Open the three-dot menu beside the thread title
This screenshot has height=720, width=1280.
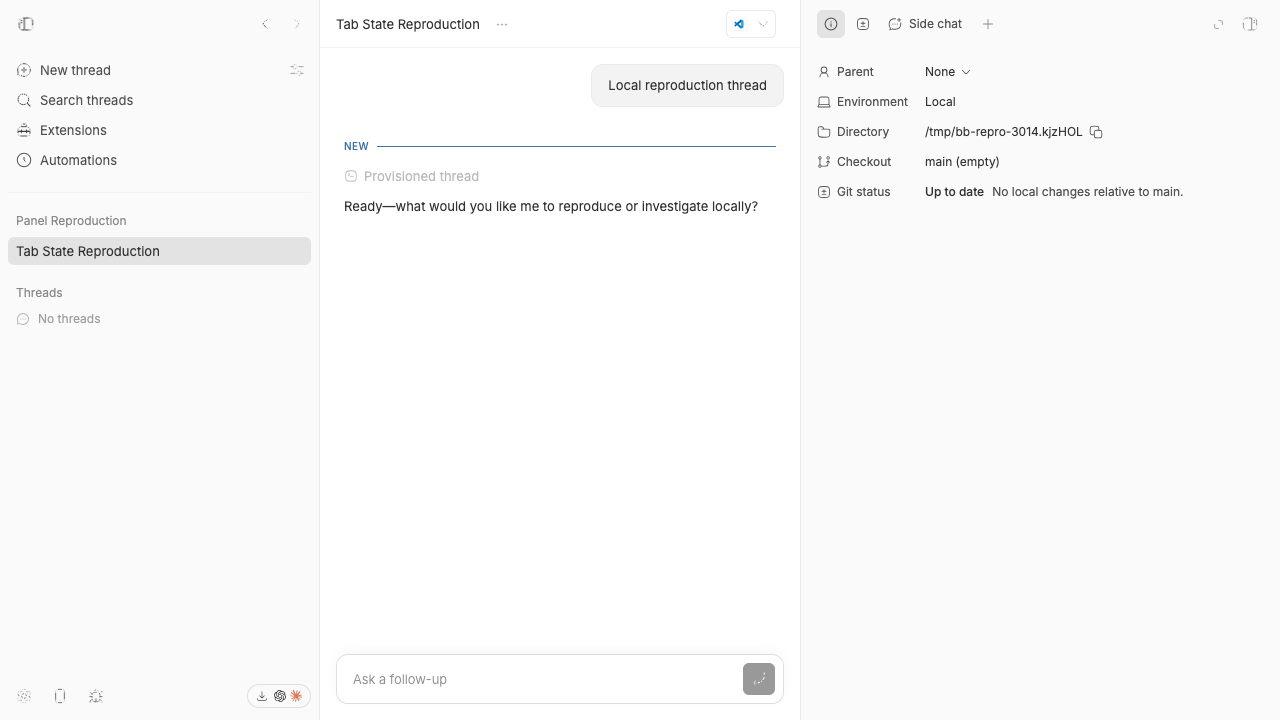(x=502, y=24)
